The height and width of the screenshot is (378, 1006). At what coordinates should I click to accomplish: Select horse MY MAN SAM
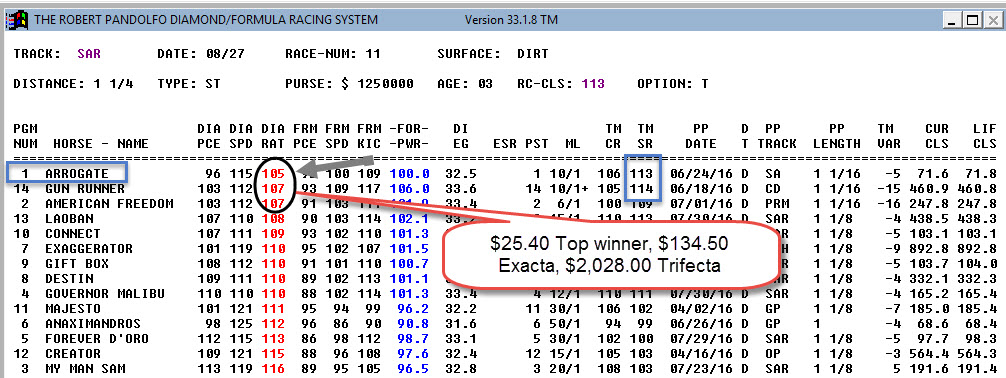pos(85,369)
